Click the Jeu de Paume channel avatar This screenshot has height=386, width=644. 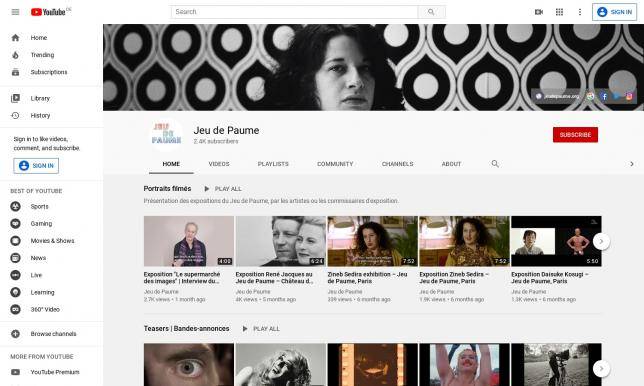[166, 134]
